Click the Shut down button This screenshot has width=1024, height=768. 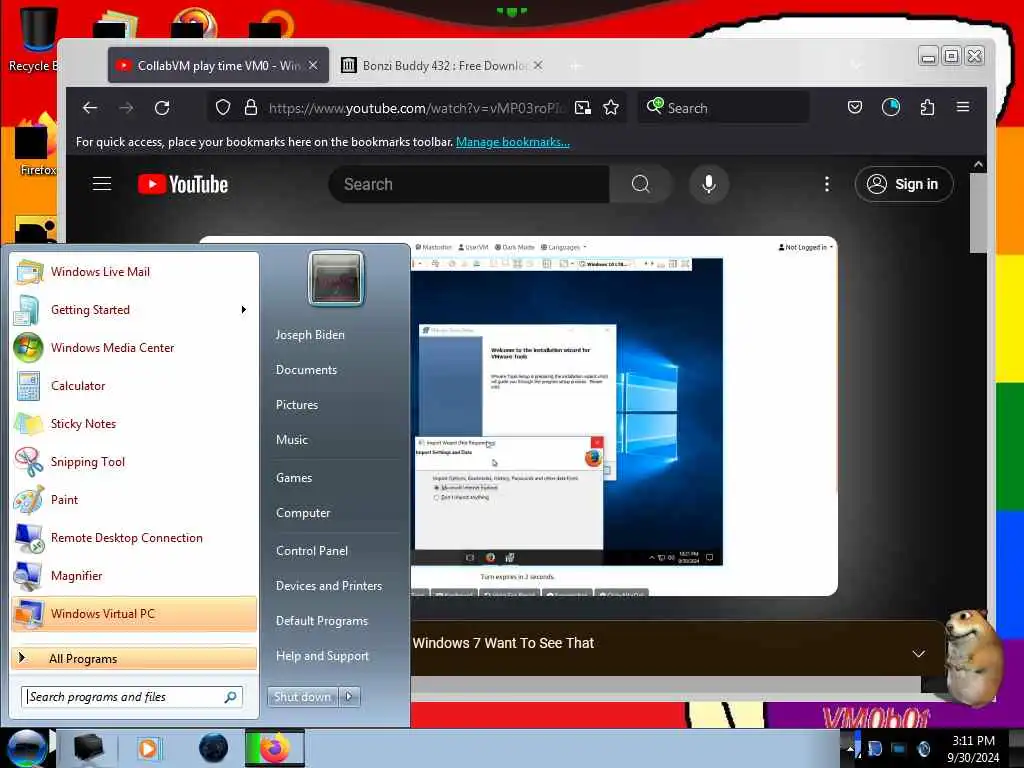302,697
